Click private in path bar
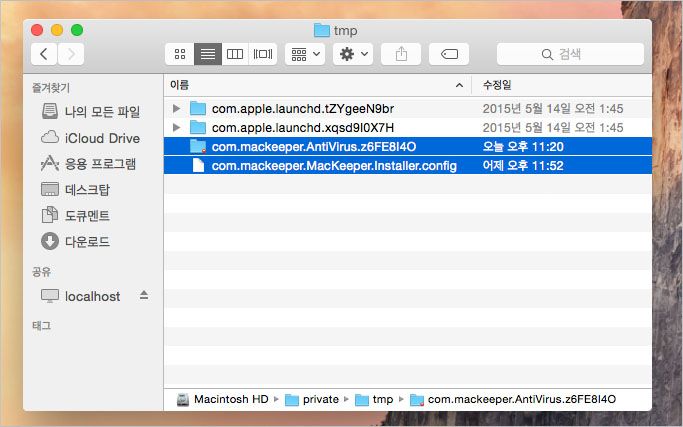The height and width of the screenshot is (427, 683). pyautogui.click(x=312, y=399)
